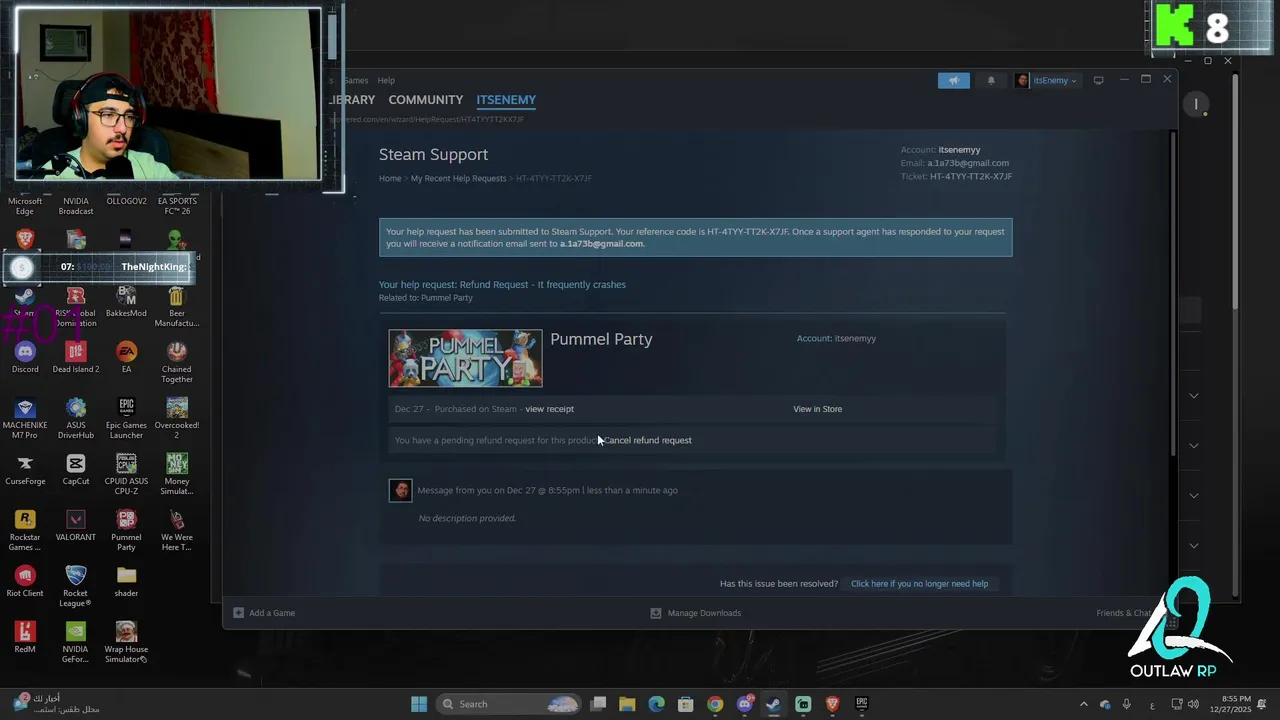1280x720 pixels.
Task: Open BakkesMod desktop shortcut
Action: pyautogui.click(x=126, y=301)
